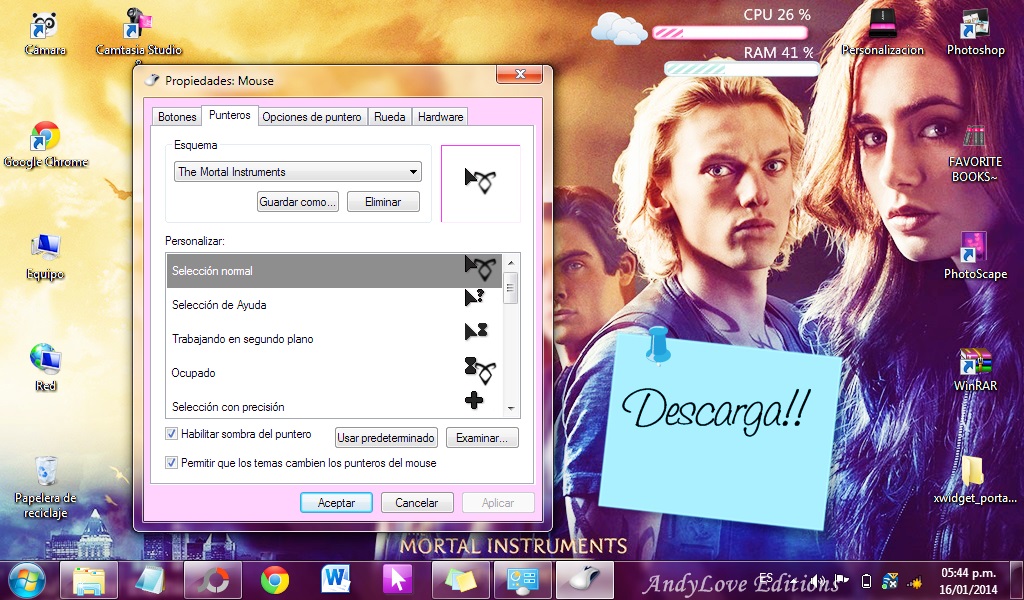
Task: Click the Eliminar button
Action: click(x=383, y=202)
